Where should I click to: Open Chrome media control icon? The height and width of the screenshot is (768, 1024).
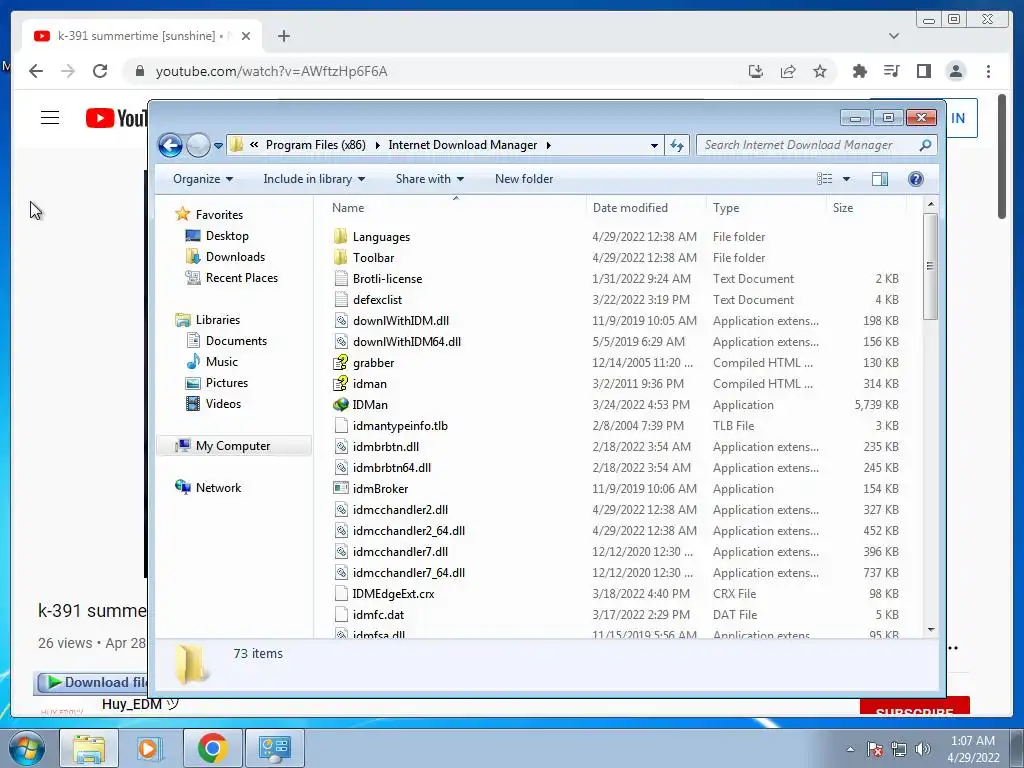[891, 71]
